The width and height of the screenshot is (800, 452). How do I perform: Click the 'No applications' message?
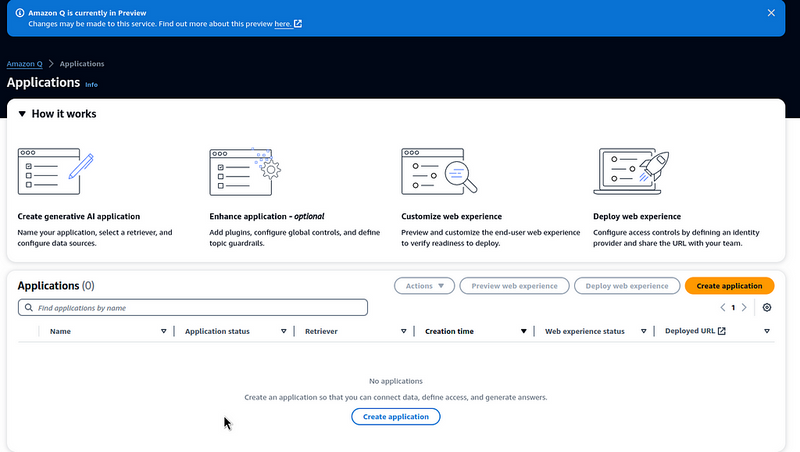click(x=396, y=381)
